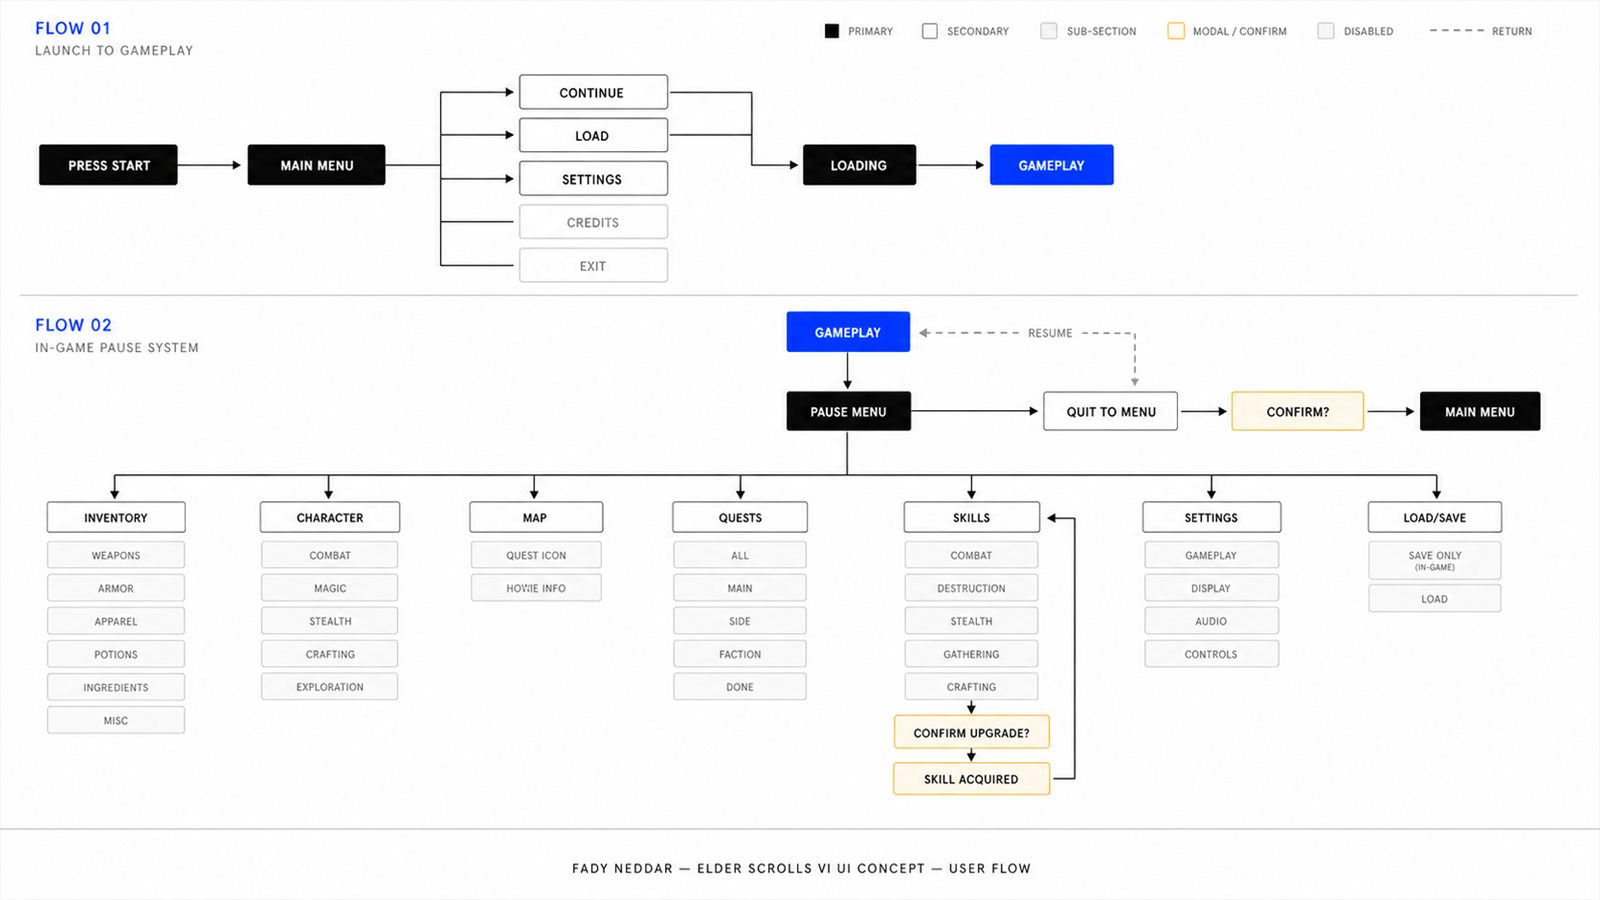Select the SKILL ACQUIRED modal box

(x=971, y=779)
